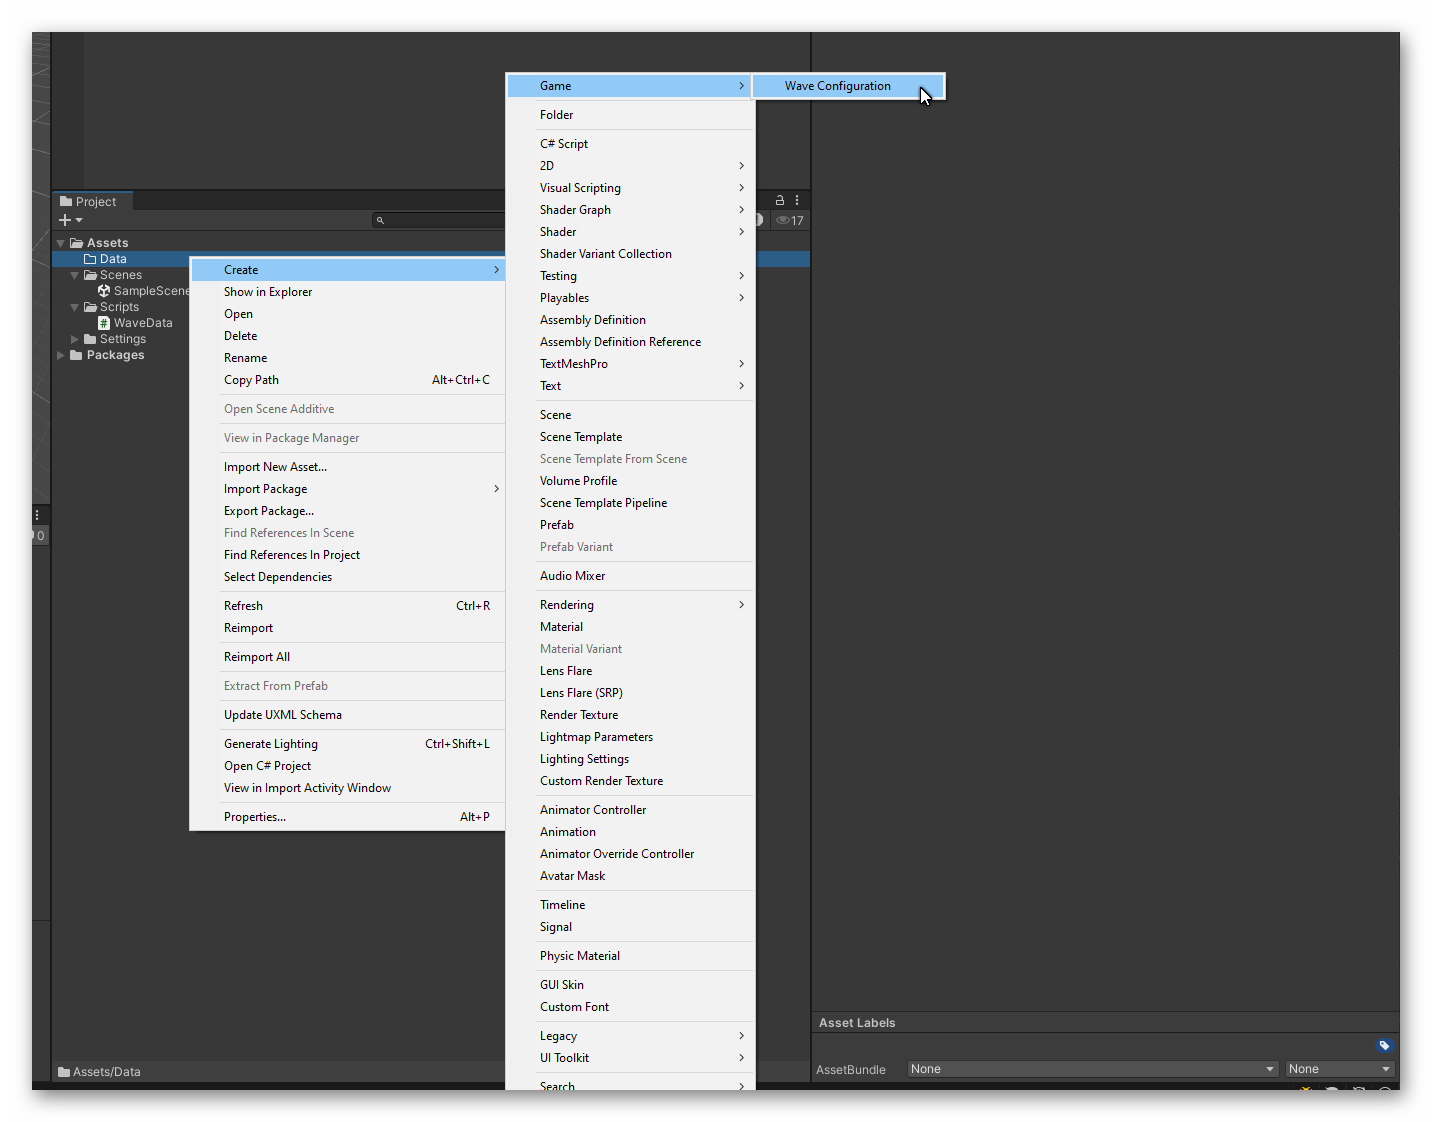Click the Packages folder icon

76,355
